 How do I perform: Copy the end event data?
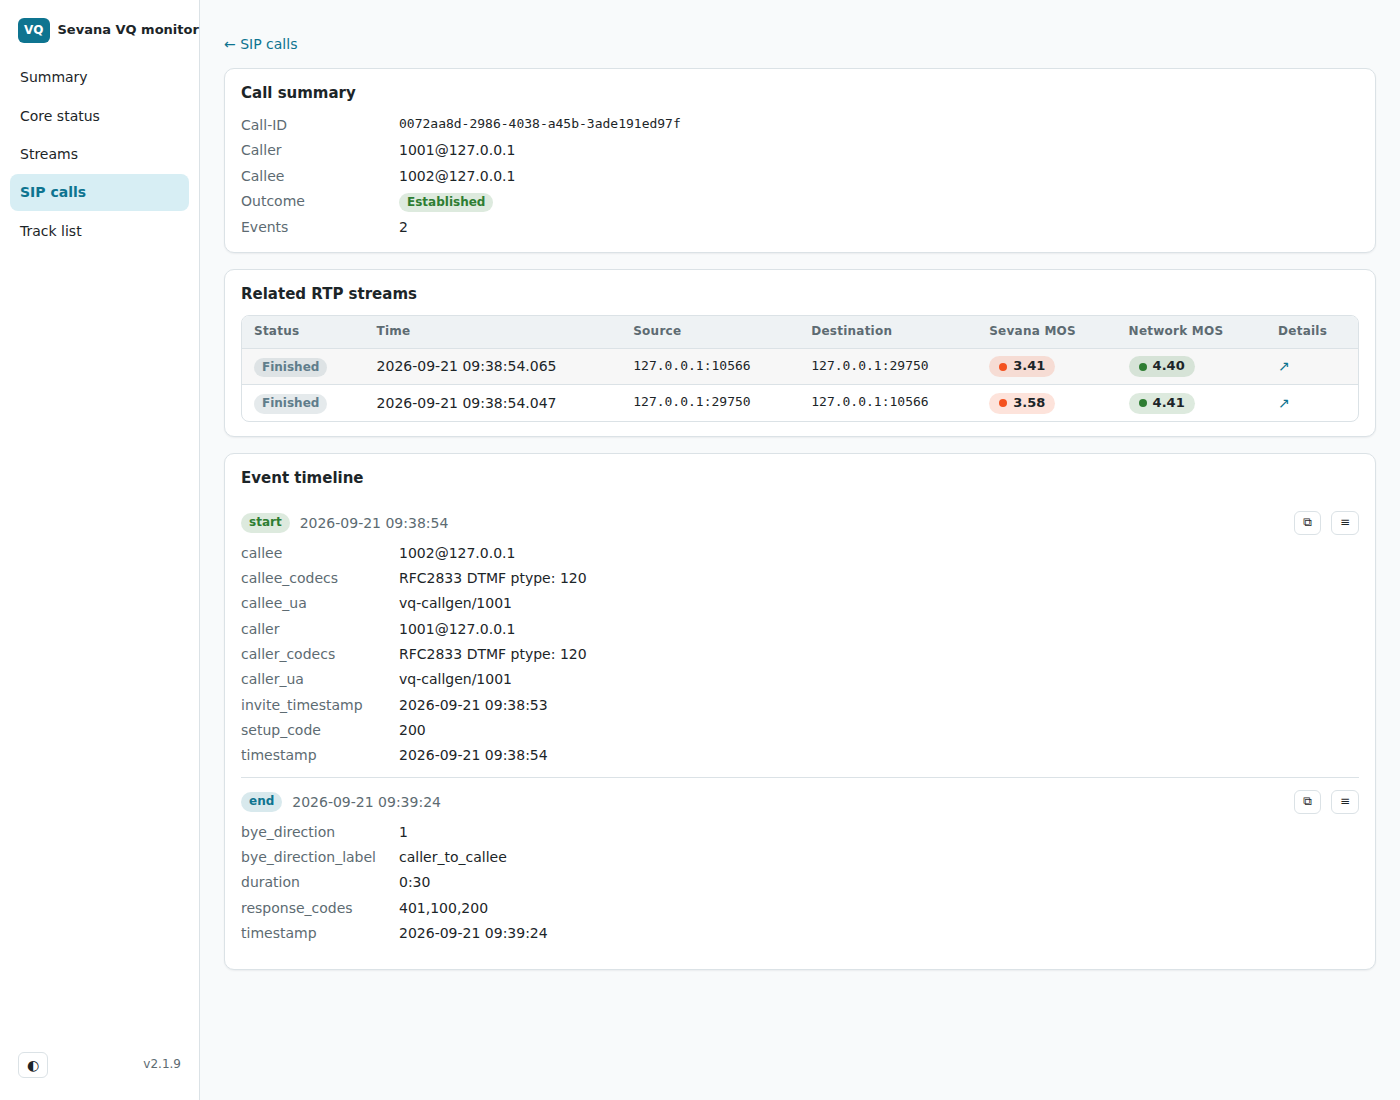[x=1307, y=801]
